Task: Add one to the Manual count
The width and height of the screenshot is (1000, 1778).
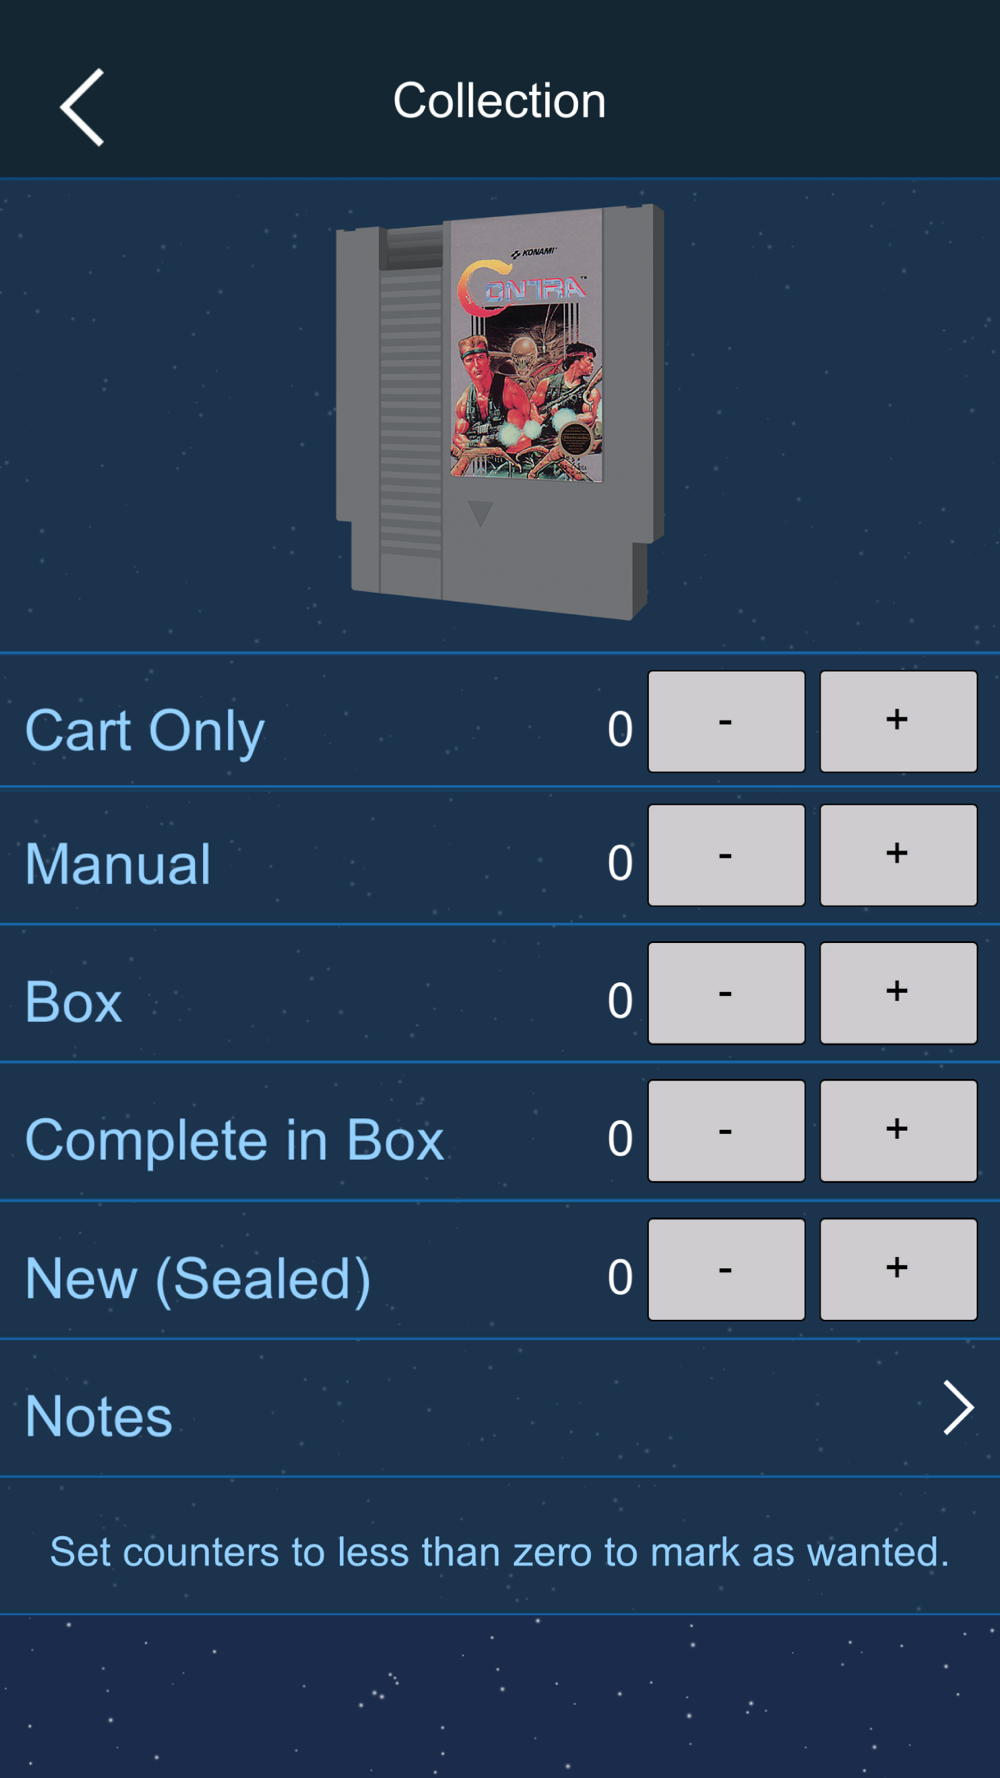Action: click(898, 855)
